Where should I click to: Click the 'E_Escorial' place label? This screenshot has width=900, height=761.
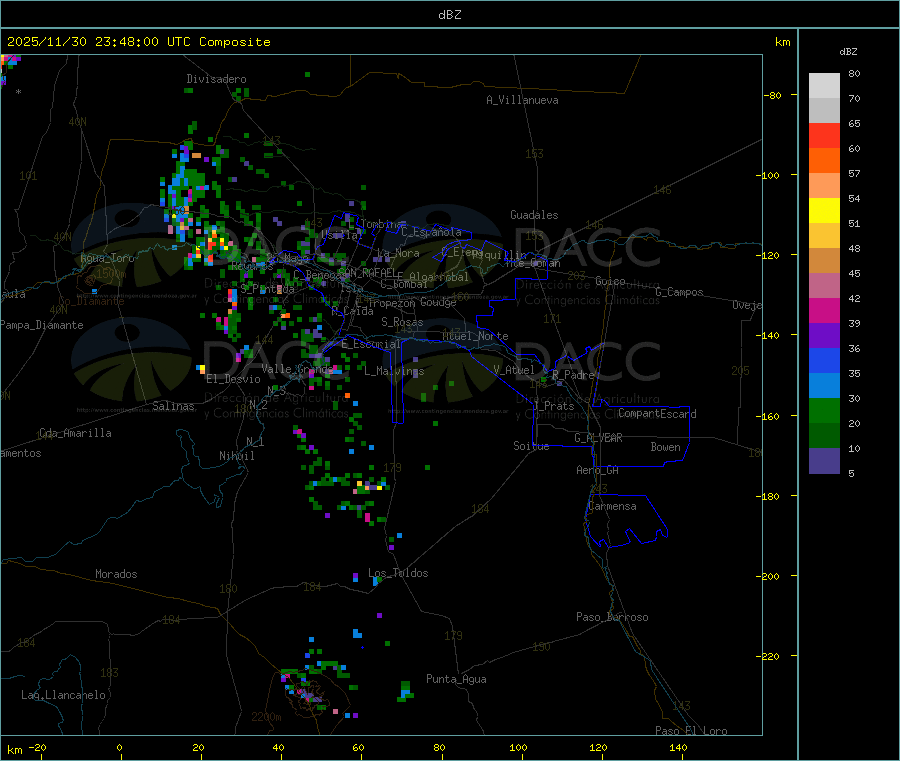371,344
